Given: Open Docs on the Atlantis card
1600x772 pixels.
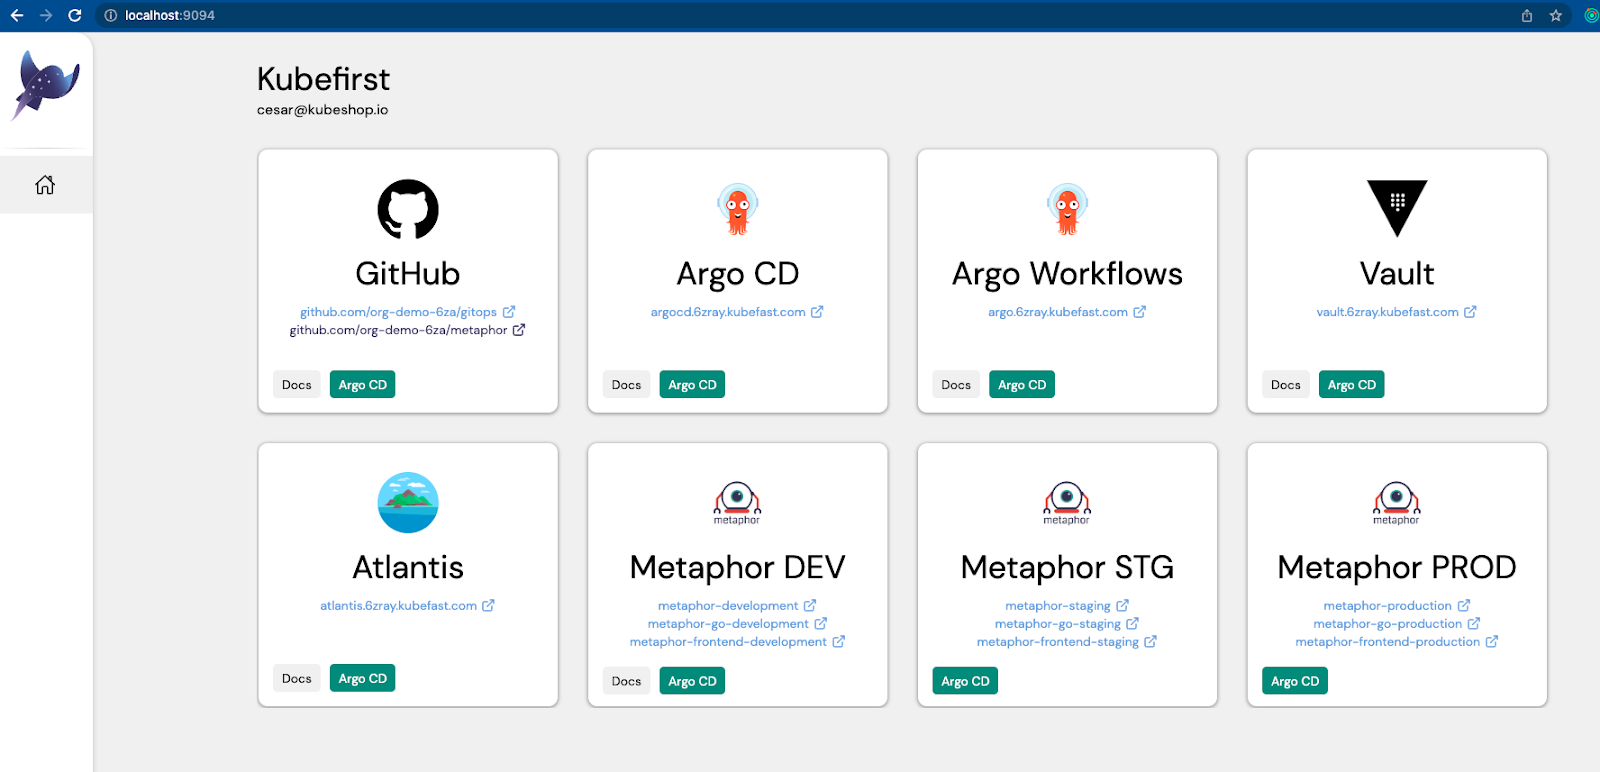Looking at the screenshot, I should [x=297, y=678].
